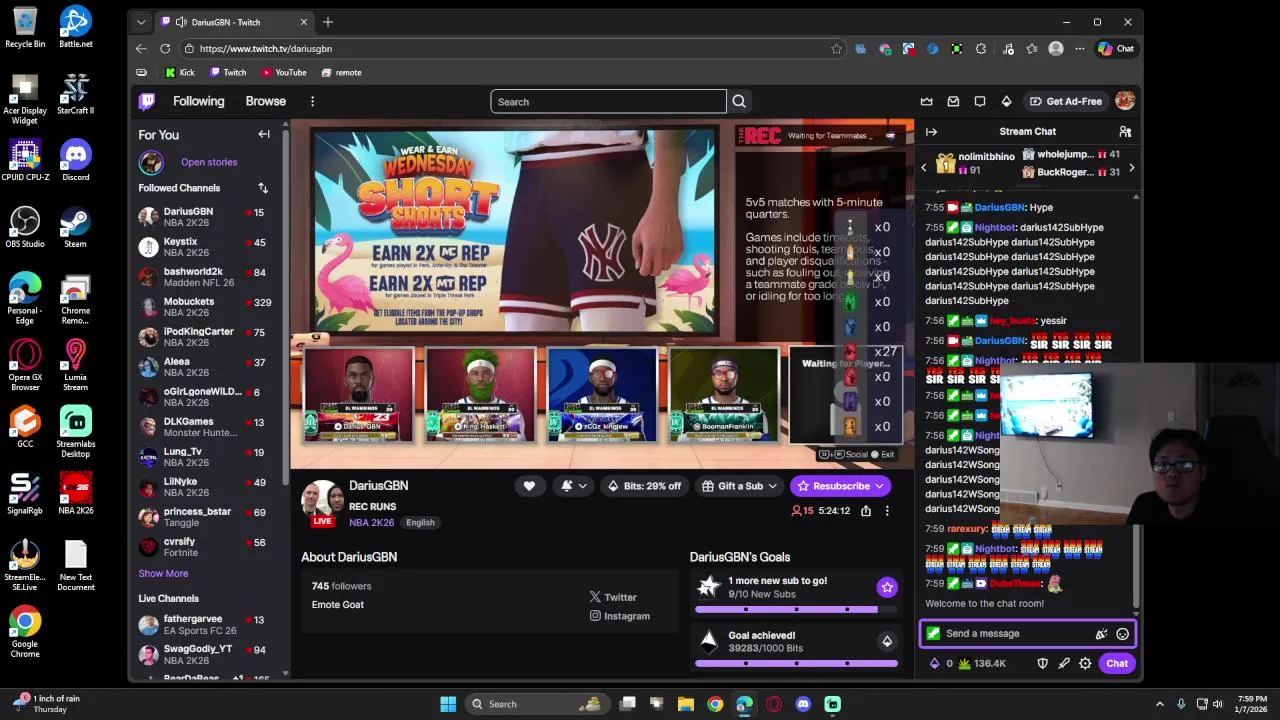Switch to DariusGBN - Twitch browser tab
The width and height of the screenshot is (1280, 720).
[x=235, y=22]
